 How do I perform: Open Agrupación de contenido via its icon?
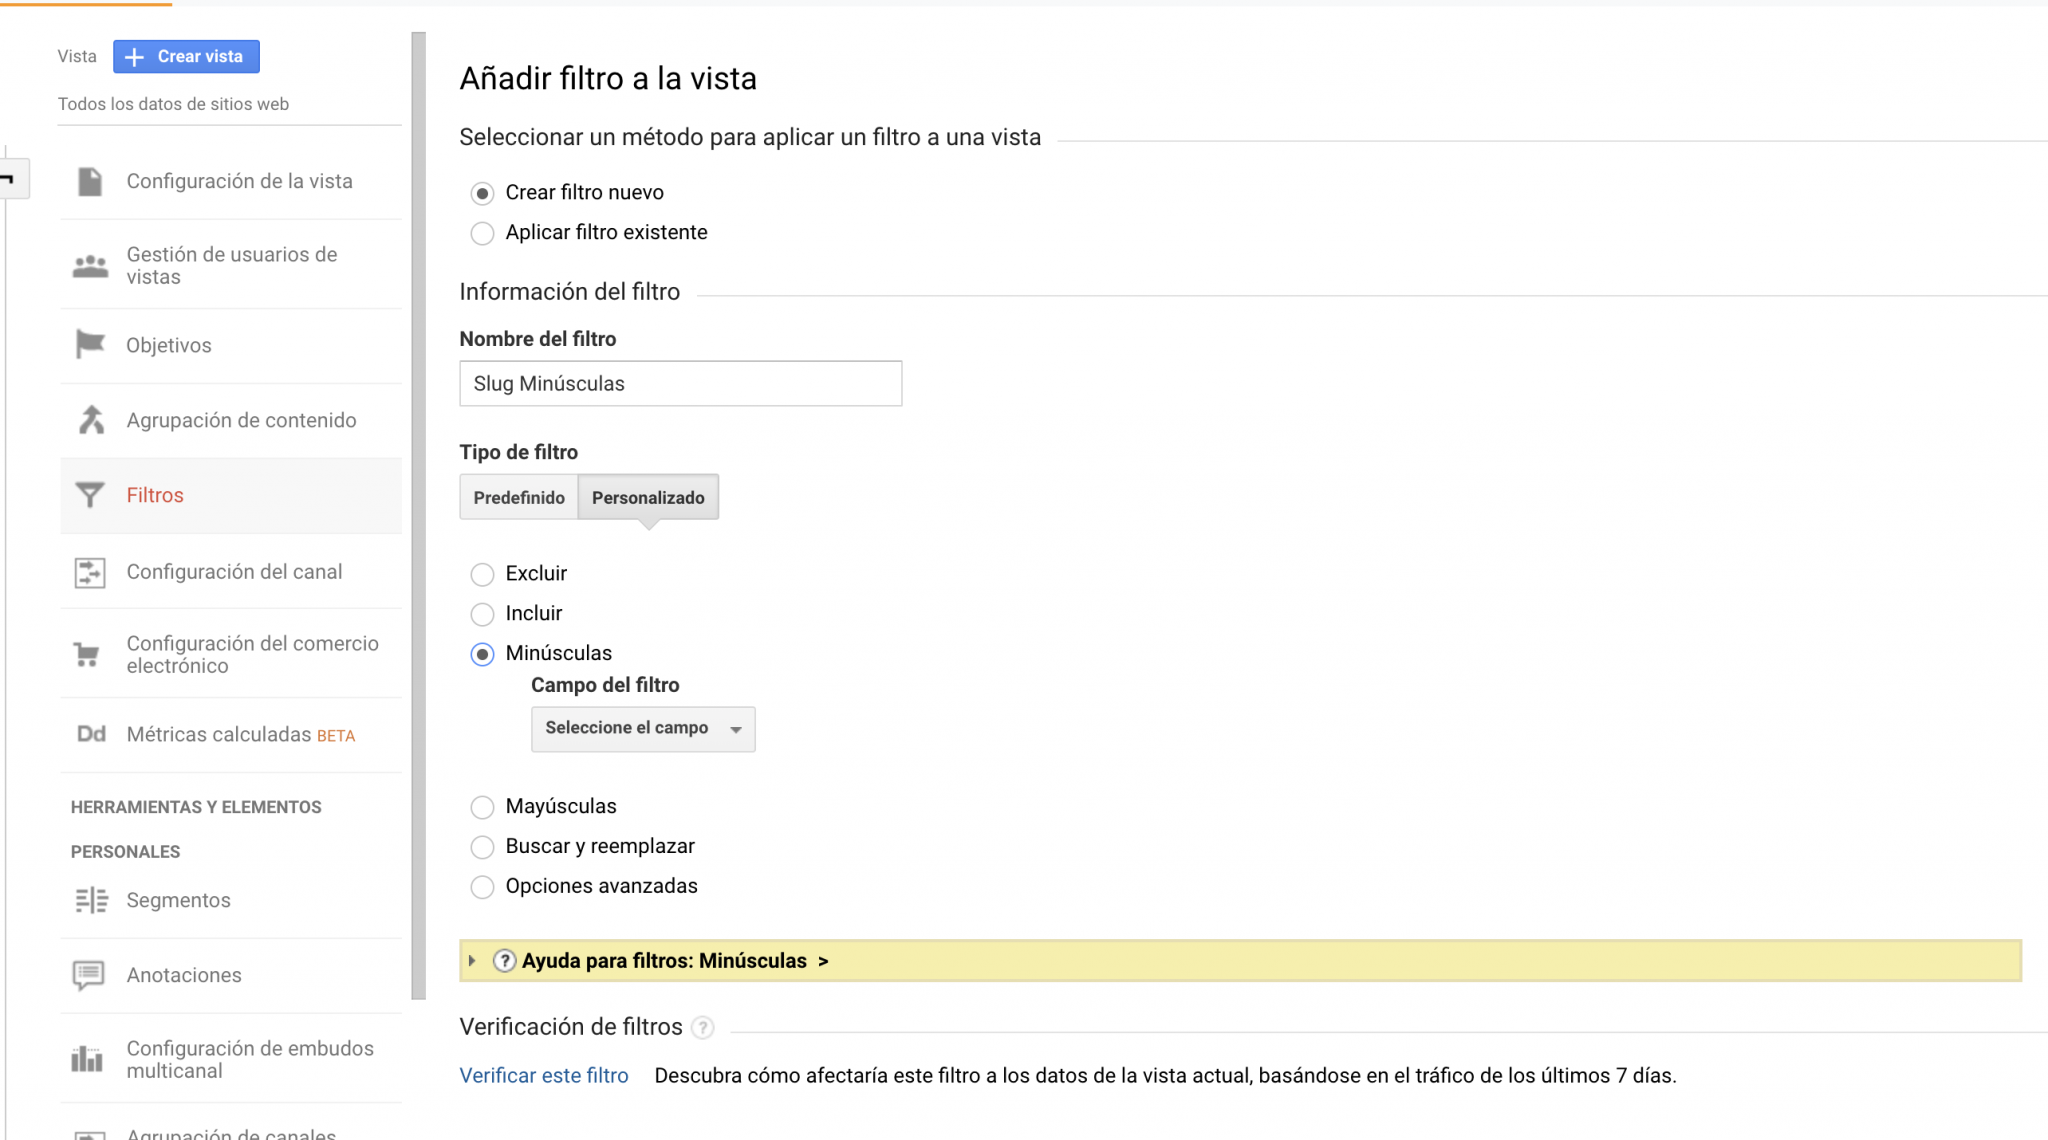[90, 419]
